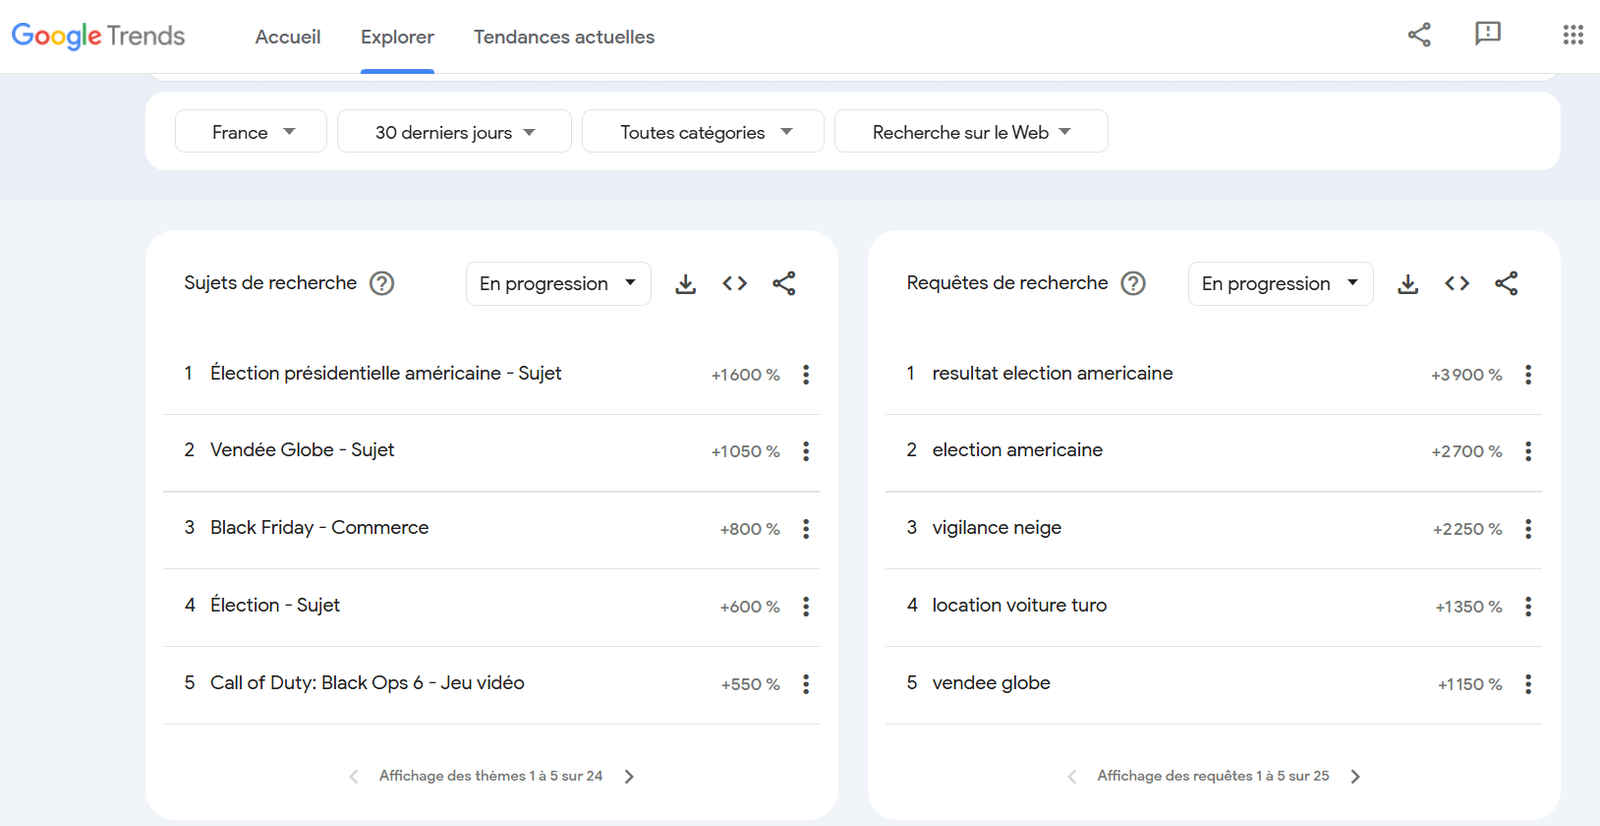Open more options for Vendée Globe - Sujet
The width and height of the screenshot is (1600, 826).
click(806, 451)
